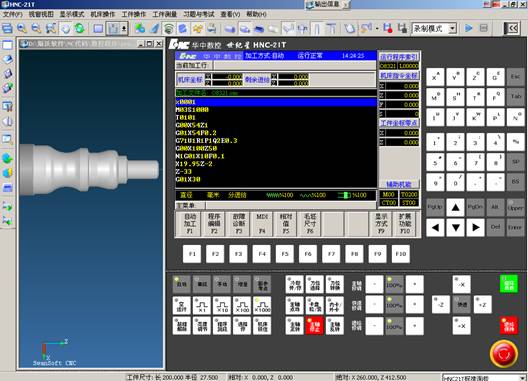Click the F4 function key button
The width and height of the screenshot is (528, 381).
(262, 254)
